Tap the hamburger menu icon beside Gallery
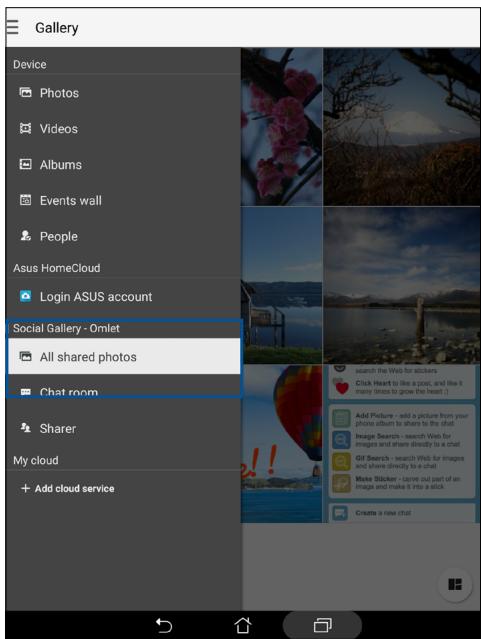 coord(12,27)
